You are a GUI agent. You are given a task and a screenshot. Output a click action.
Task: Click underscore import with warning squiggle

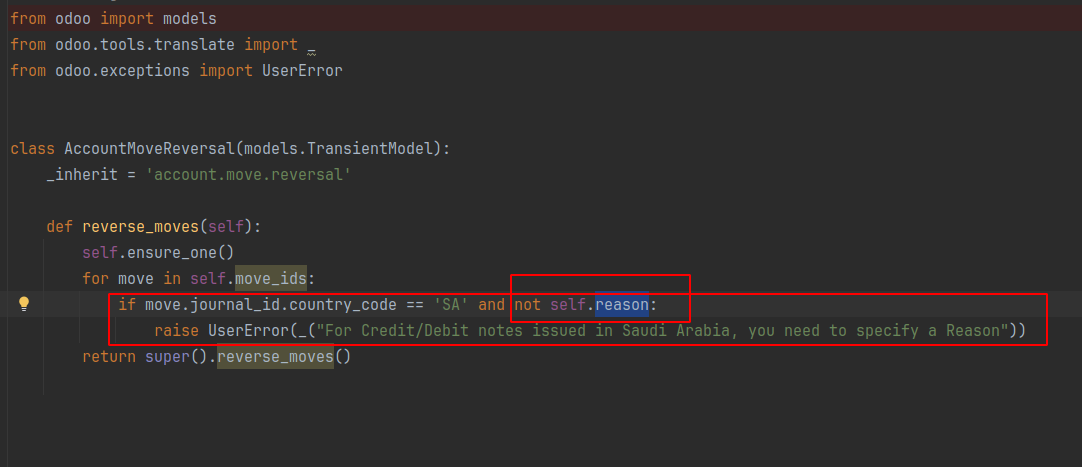pos(311,48)
